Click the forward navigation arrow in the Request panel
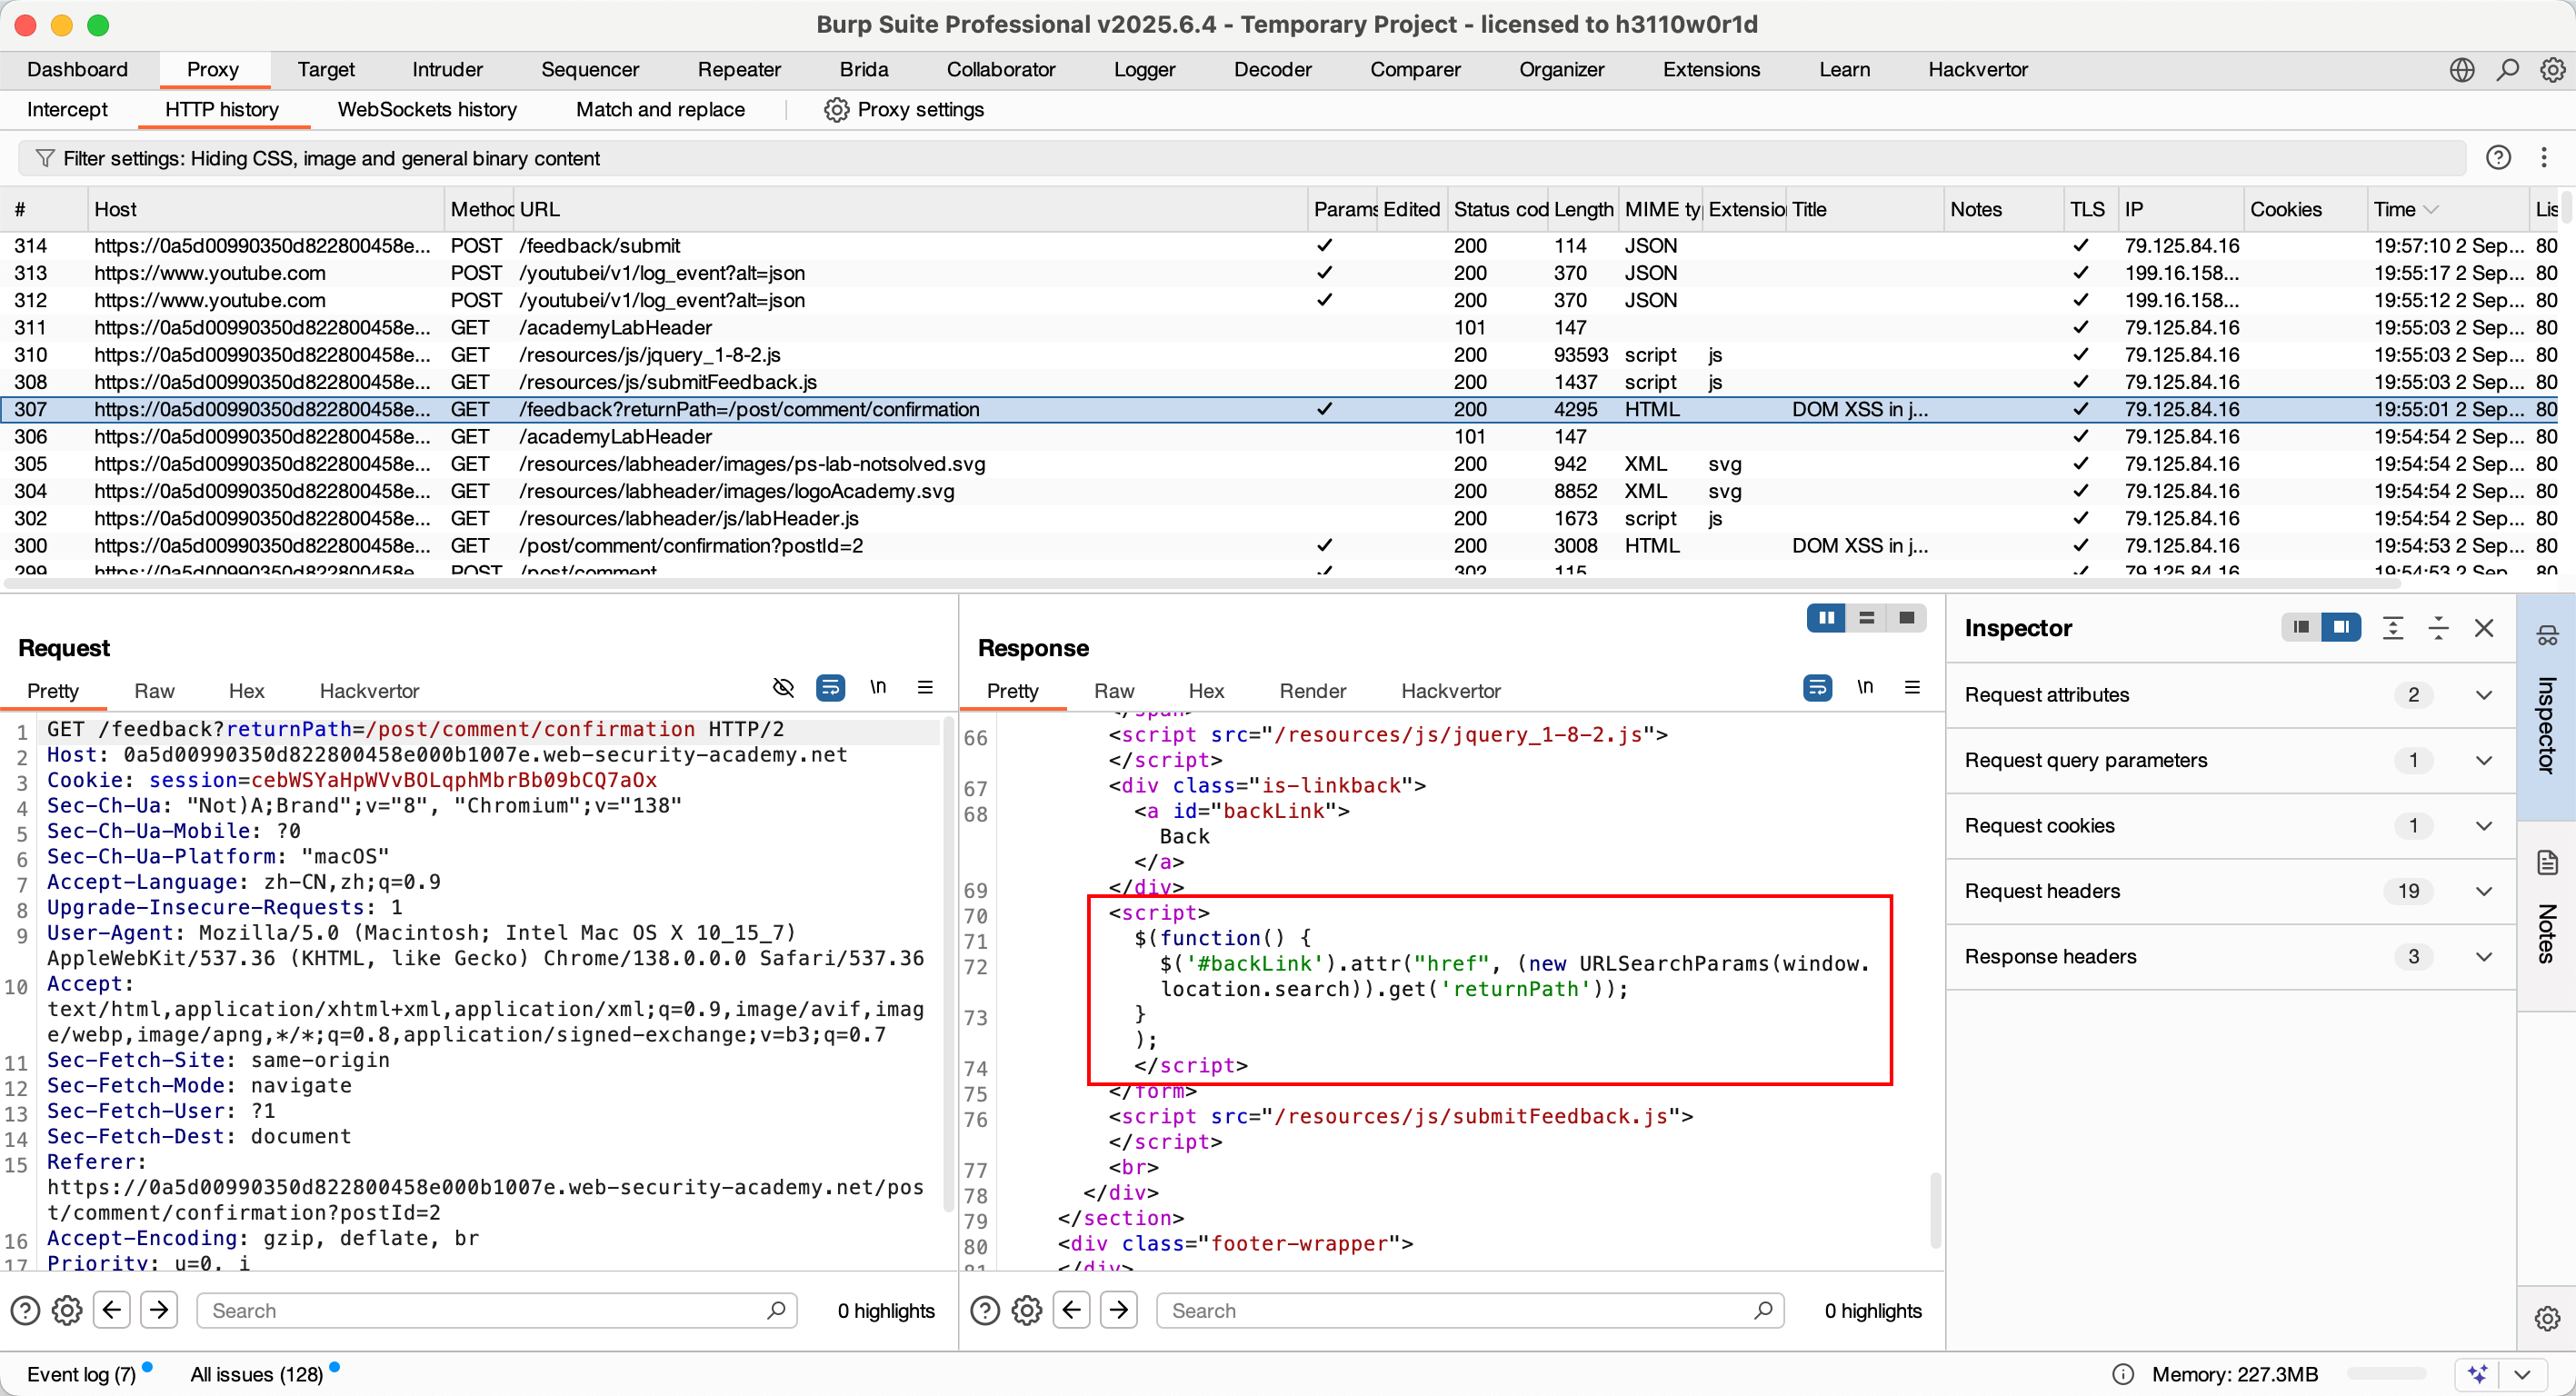 [159, 1310]
